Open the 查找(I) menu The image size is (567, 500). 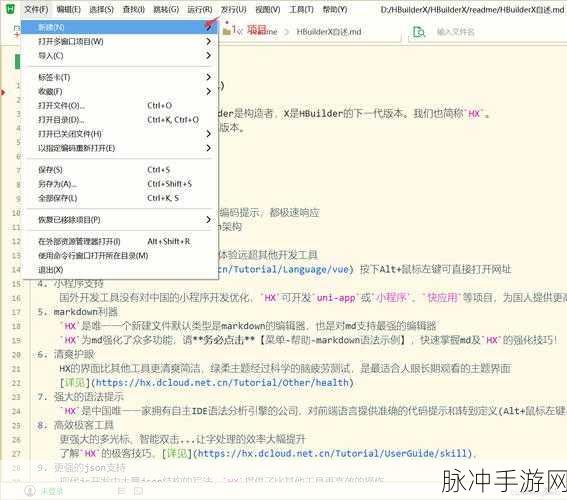coord(133,10)
